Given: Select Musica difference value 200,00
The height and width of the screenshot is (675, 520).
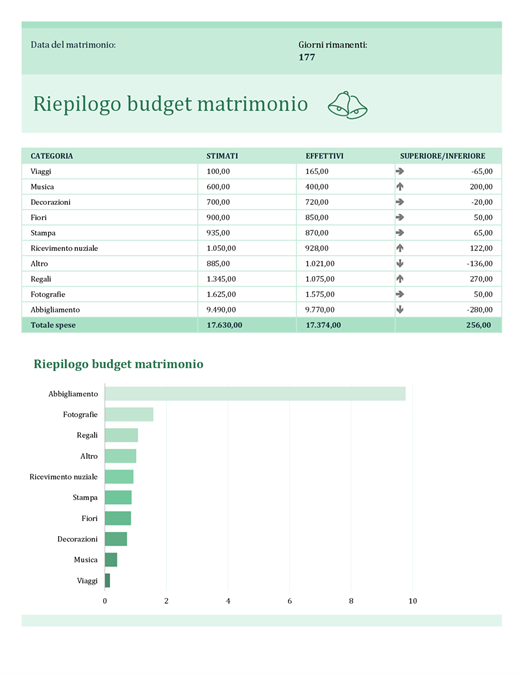Looking at the screenshot, I should click(481, 187).
